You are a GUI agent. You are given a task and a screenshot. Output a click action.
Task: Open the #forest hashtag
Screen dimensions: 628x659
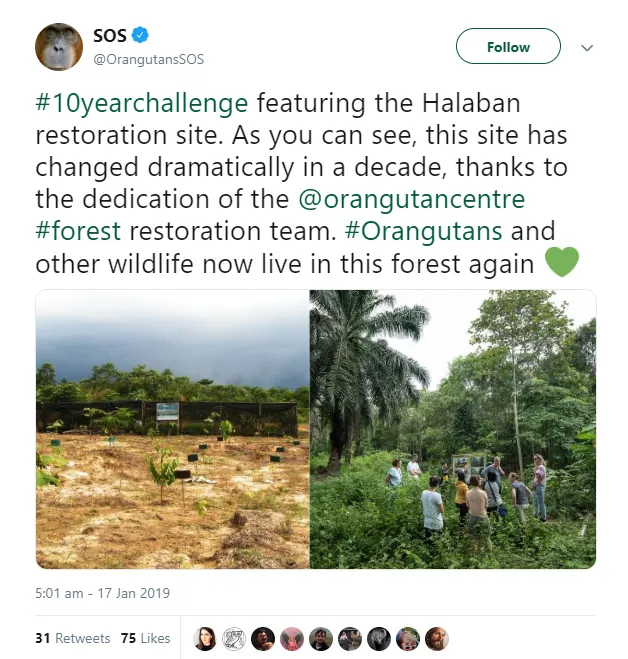[78, 231]
